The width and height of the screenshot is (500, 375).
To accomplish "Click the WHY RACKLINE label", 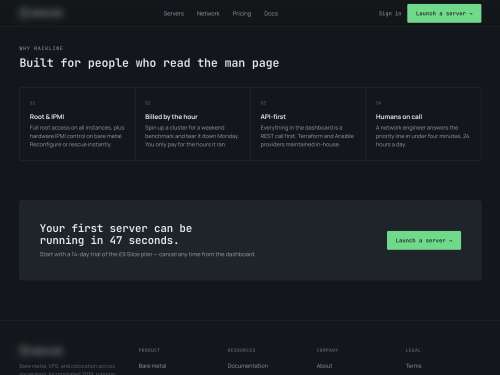I will coord(41,48).
